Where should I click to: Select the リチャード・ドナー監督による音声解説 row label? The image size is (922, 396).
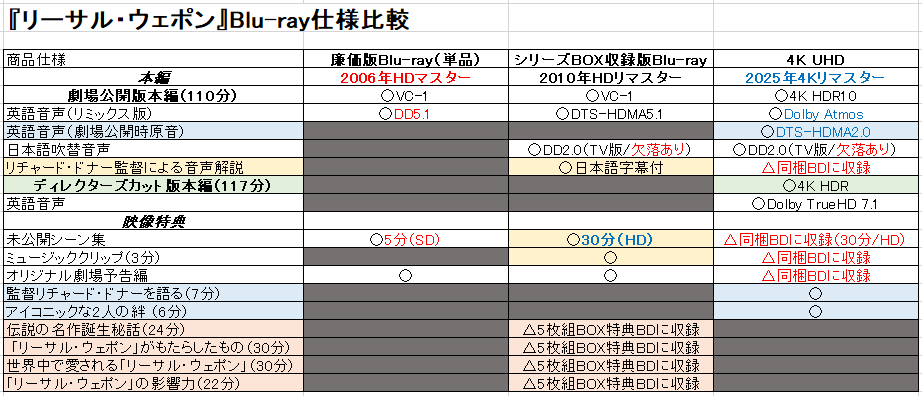coord(153,167)
